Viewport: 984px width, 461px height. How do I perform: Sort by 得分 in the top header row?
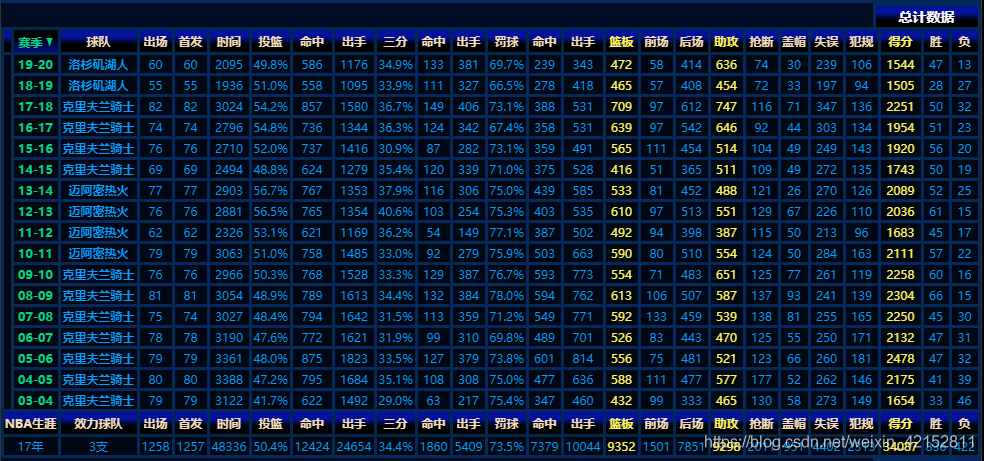900,42
